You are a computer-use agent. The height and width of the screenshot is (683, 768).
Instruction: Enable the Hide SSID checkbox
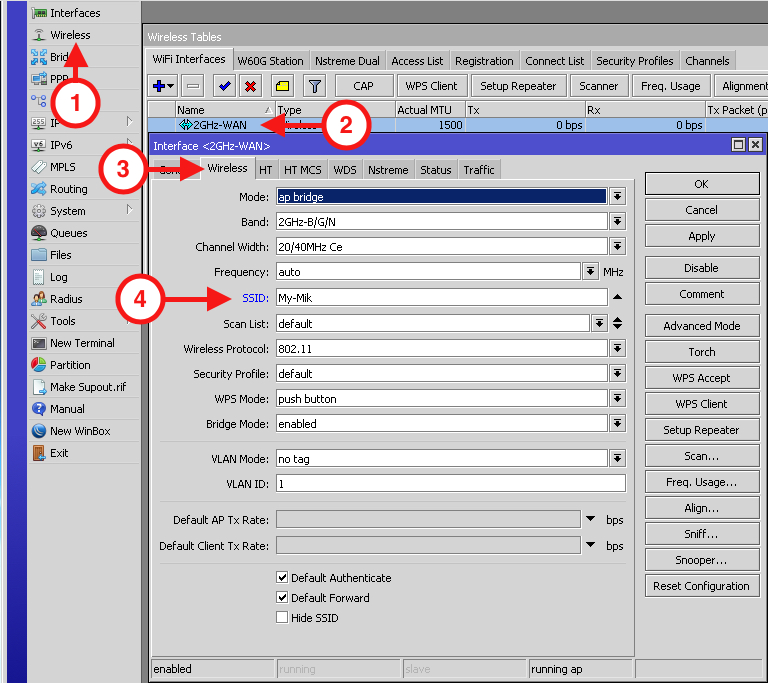[x=282, y=617]
